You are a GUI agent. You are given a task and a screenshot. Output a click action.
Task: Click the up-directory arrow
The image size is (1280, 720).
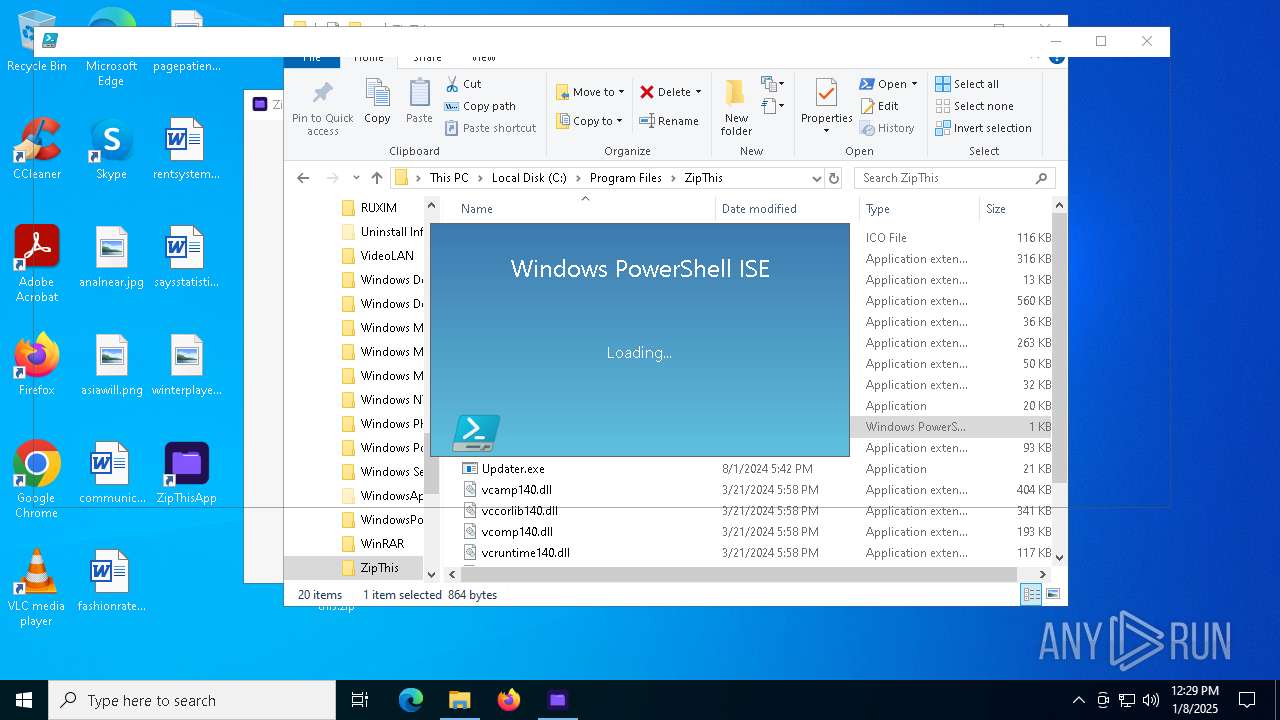pos(377,178)
